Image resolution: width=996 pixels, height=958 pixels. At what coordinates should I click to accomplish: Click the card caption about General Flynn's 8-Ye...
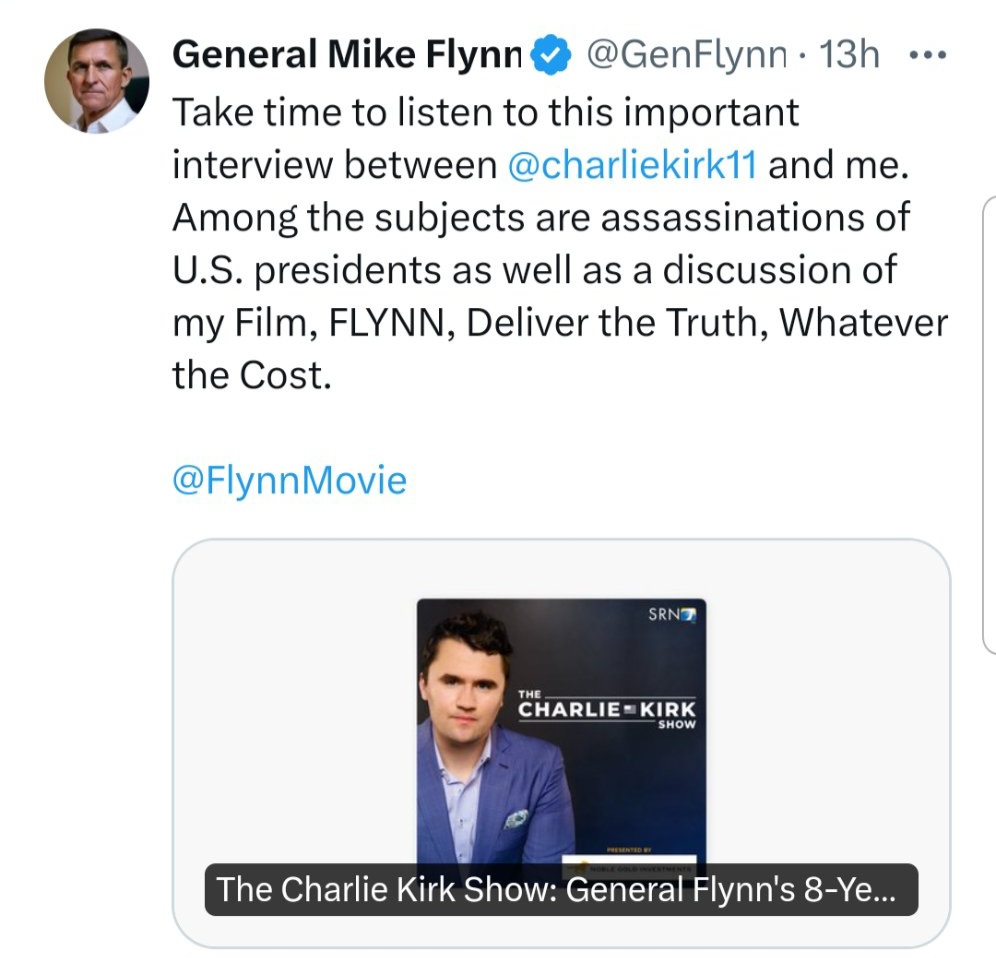click(x=561, y=889)
